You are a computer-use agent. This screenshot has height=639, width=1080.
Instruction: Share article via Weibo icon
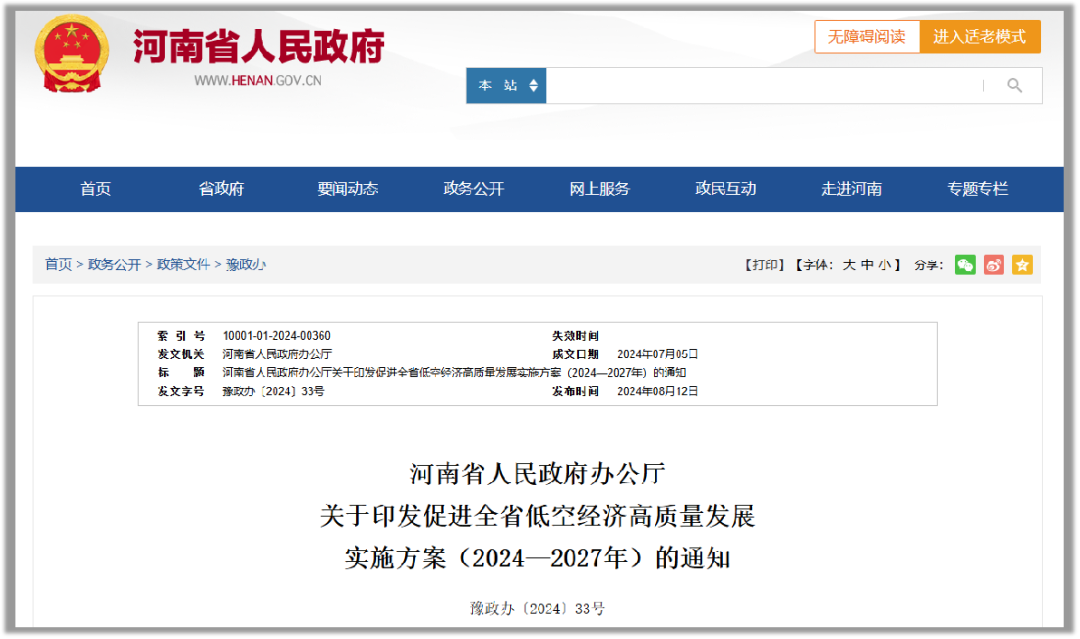coord(993,265)
